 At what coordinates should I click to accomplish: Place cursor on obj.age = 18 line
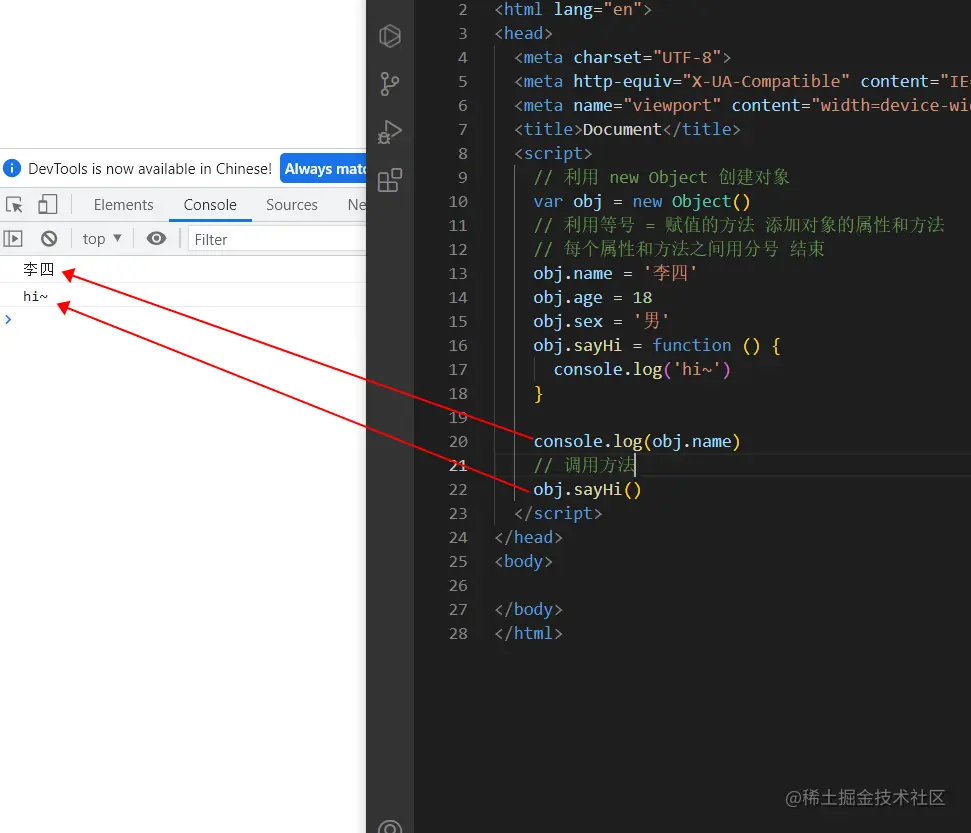click(592, 298)
